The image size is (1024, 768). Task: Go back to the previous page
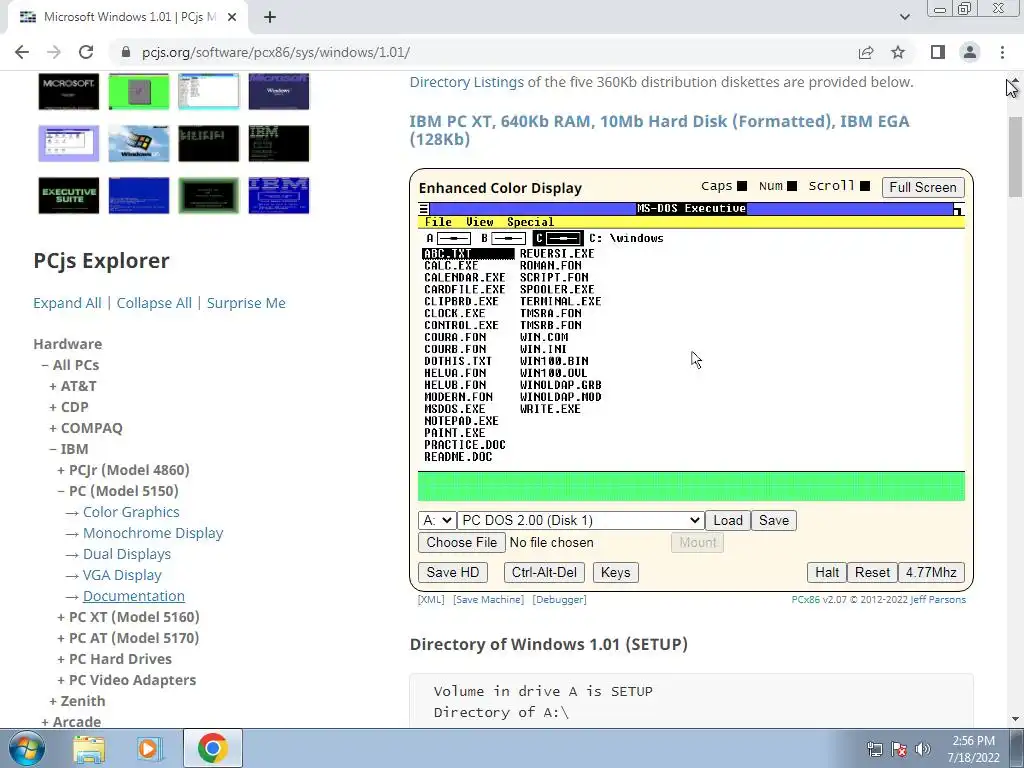click(22, 52)
